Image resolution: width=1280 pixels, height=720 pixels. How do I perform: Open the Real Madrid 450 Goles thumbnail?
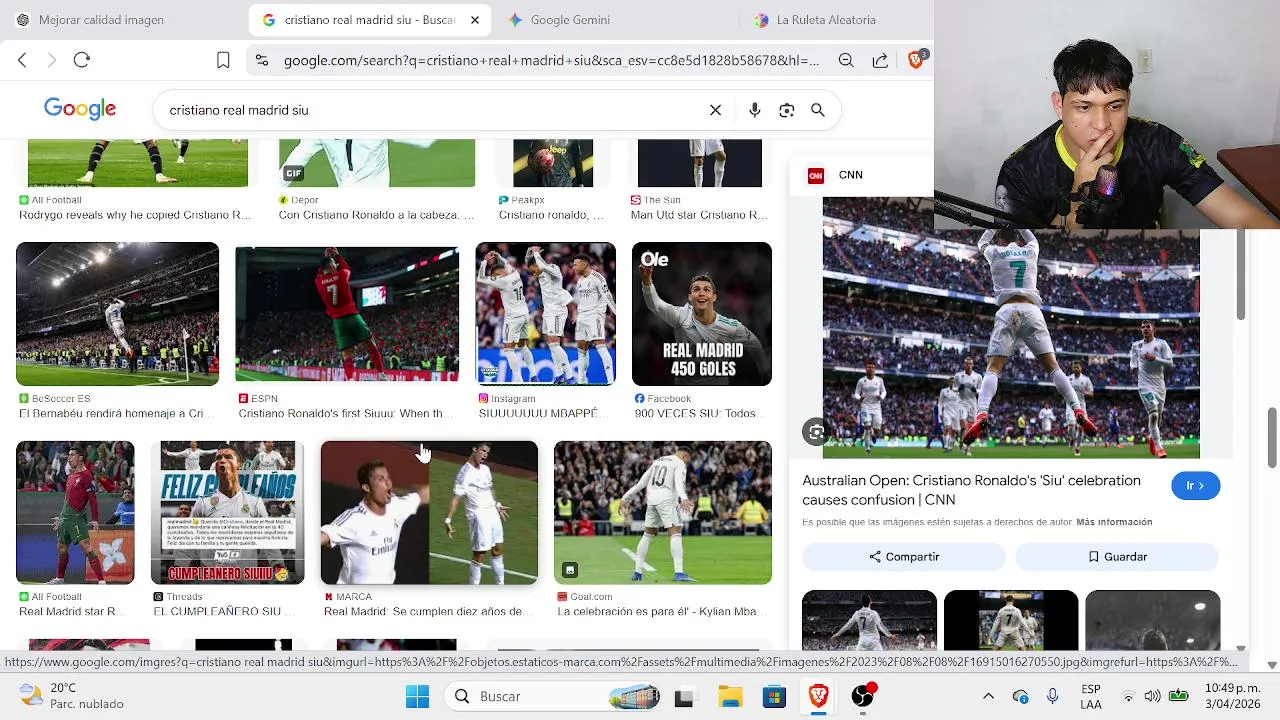coord(702,314)
